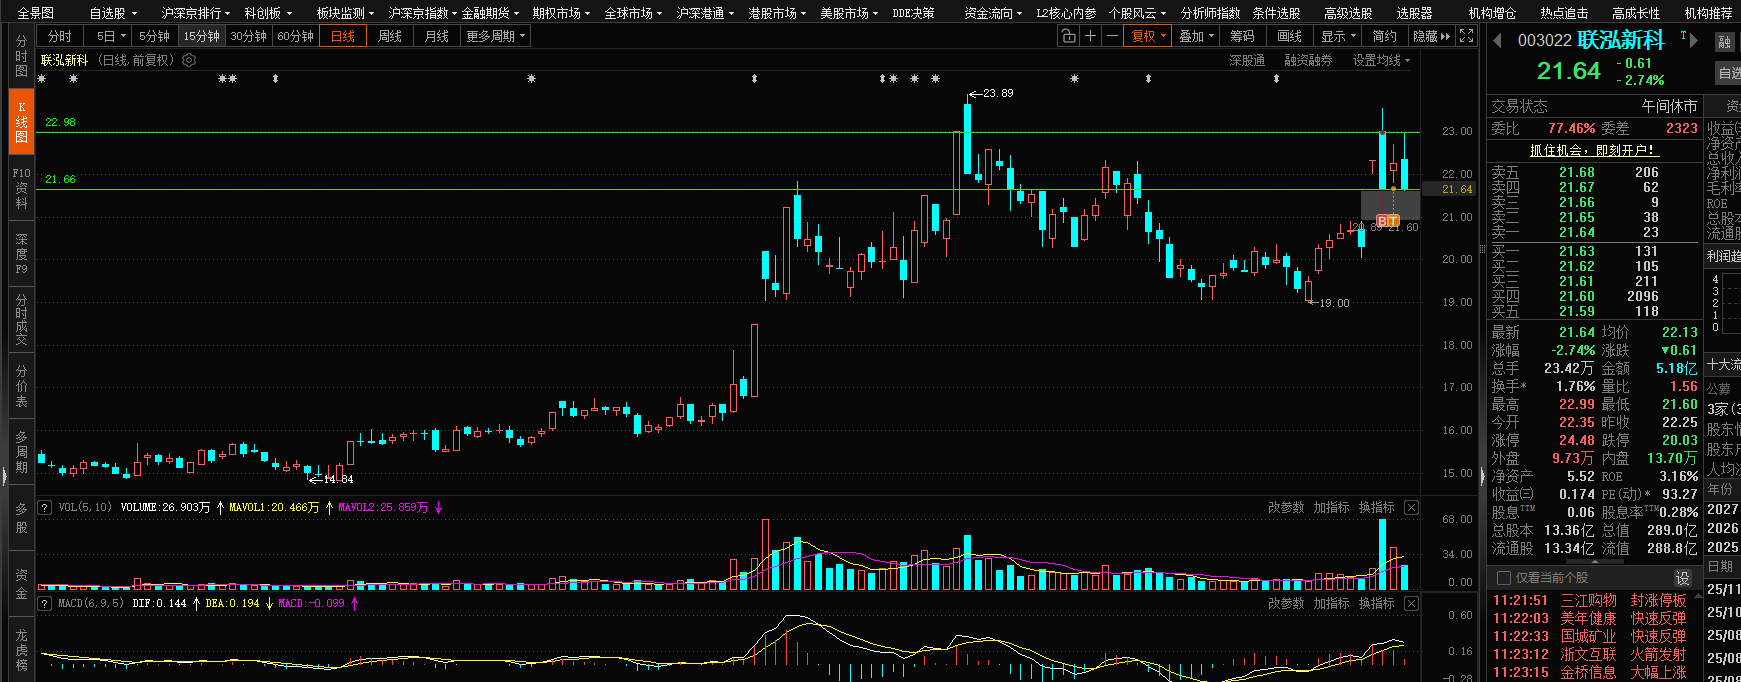Open 多股 view in the sidebar

pyautogui.click(x=21, y=518)
